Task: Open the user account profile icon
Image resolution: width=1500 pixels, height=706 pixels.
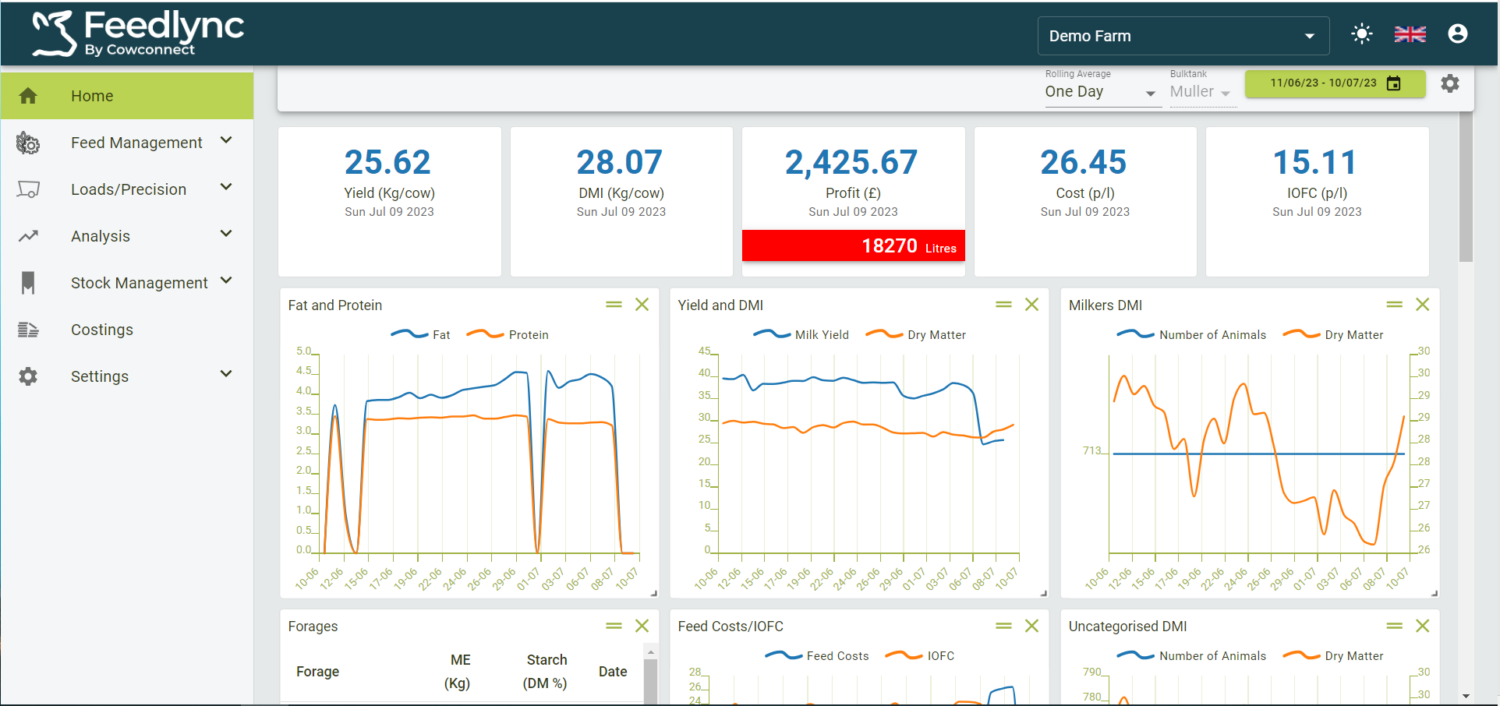Action: (1457, 32)
